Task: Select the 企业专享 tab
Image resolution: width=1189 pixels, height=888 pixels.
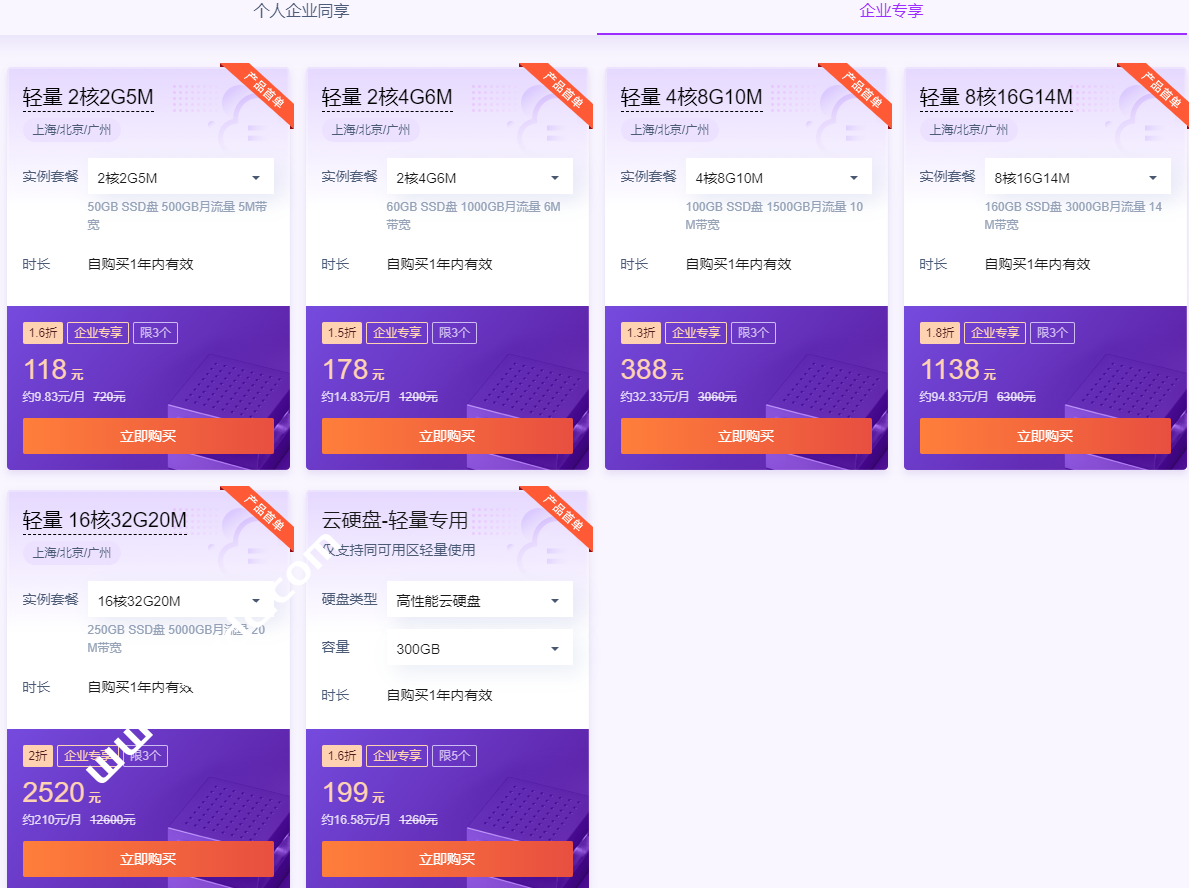Action: point(891,11)
